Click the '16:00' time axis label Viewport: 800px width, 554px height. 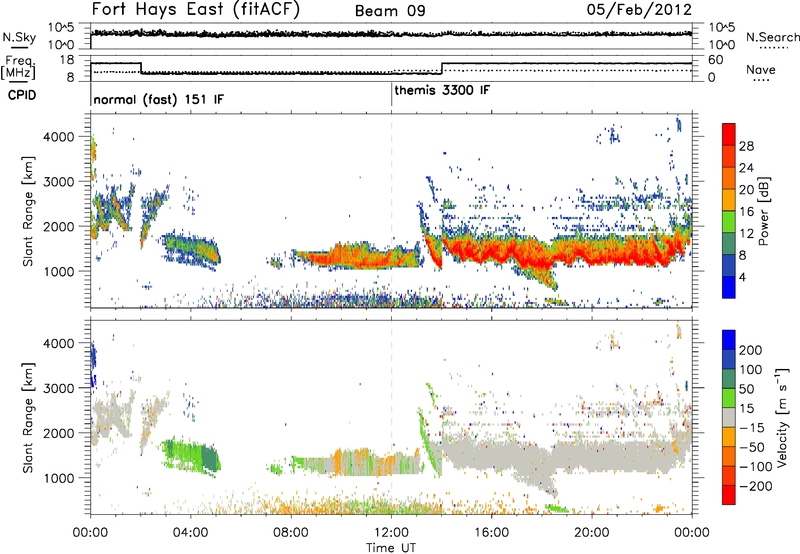point(491,533)
